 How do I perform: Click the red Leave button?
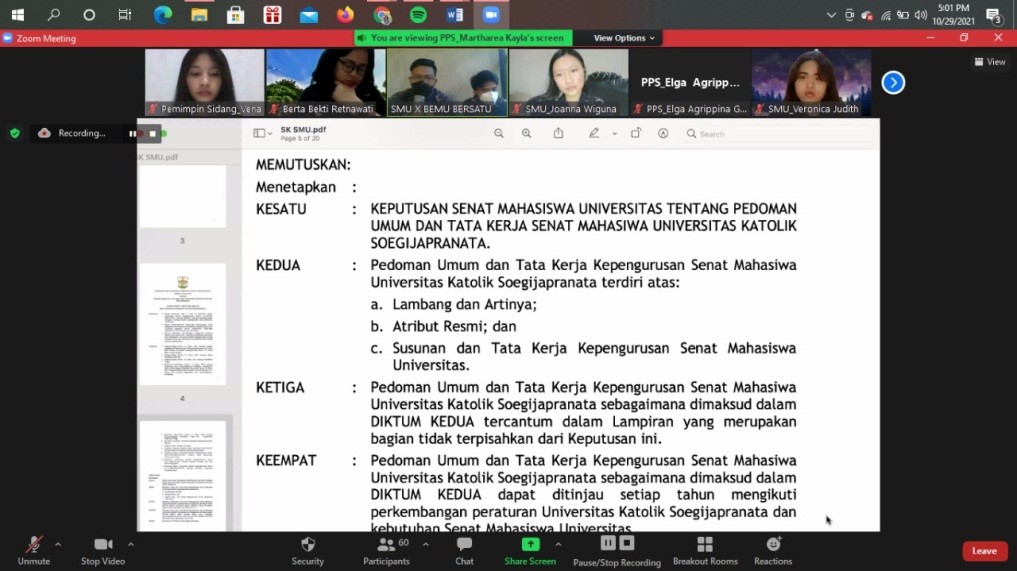[985, 551]
